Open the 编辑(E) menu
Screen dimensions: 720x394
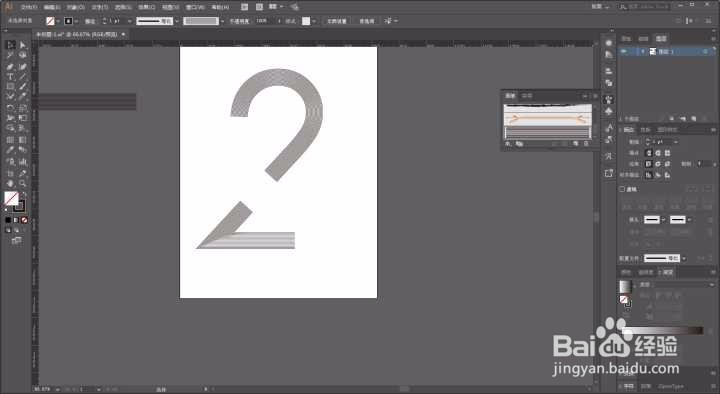[x=52, y=7]
